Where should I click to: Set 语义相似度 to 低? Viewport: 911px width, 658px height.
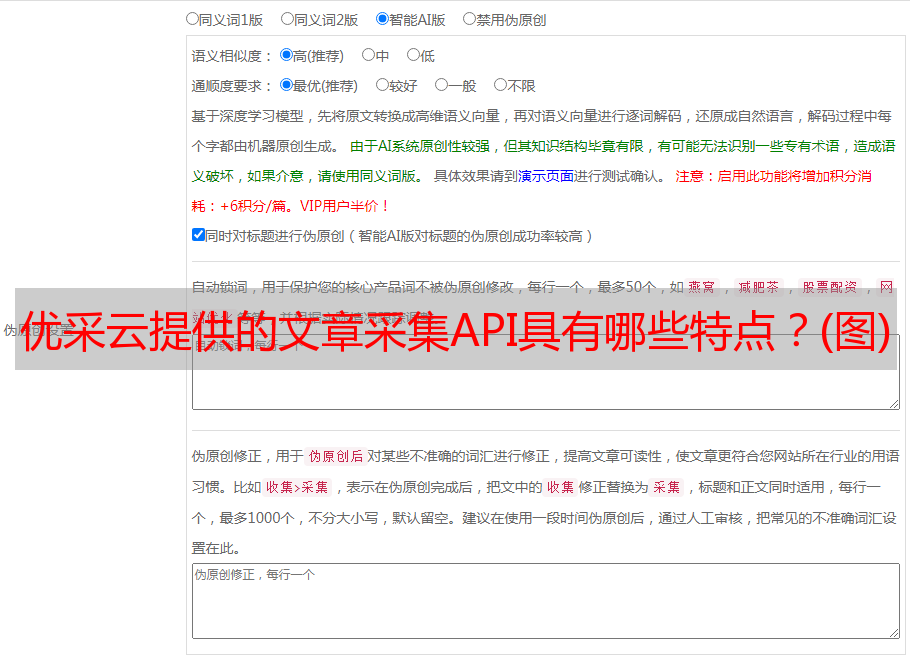coord(413,55)
